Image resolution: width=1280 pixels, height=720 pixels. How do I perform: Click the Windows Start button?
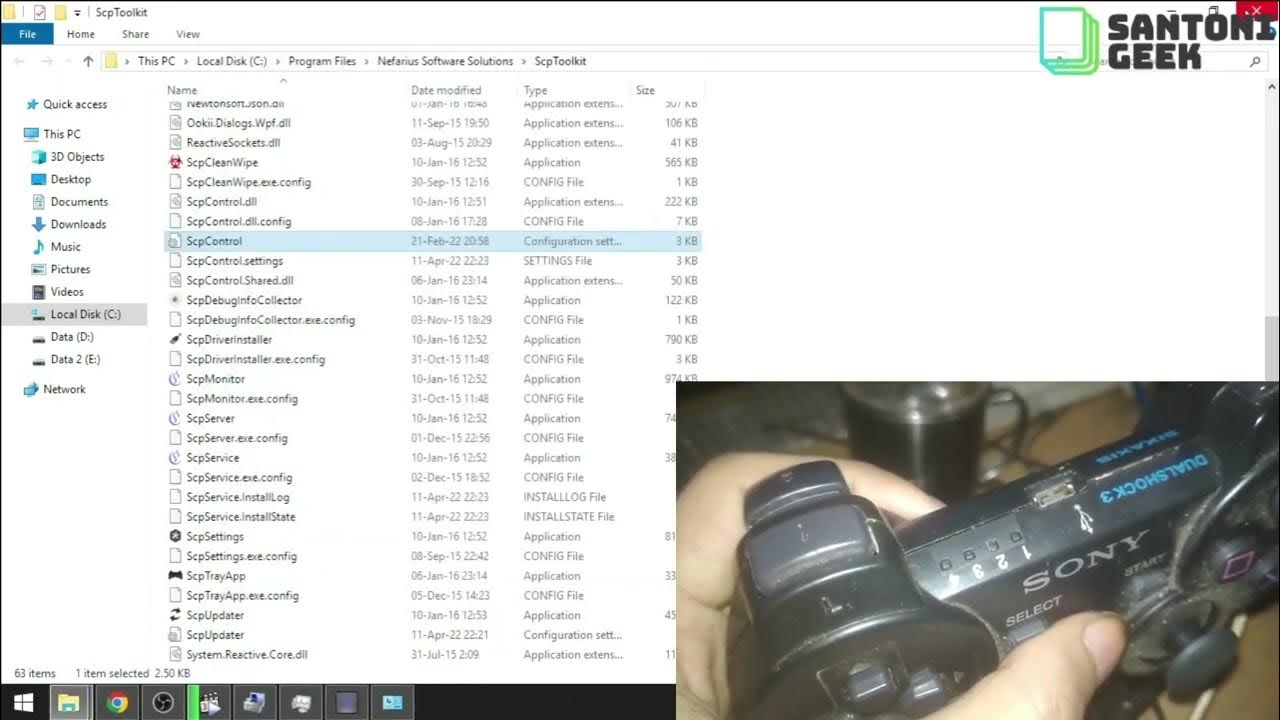(22, 703)
